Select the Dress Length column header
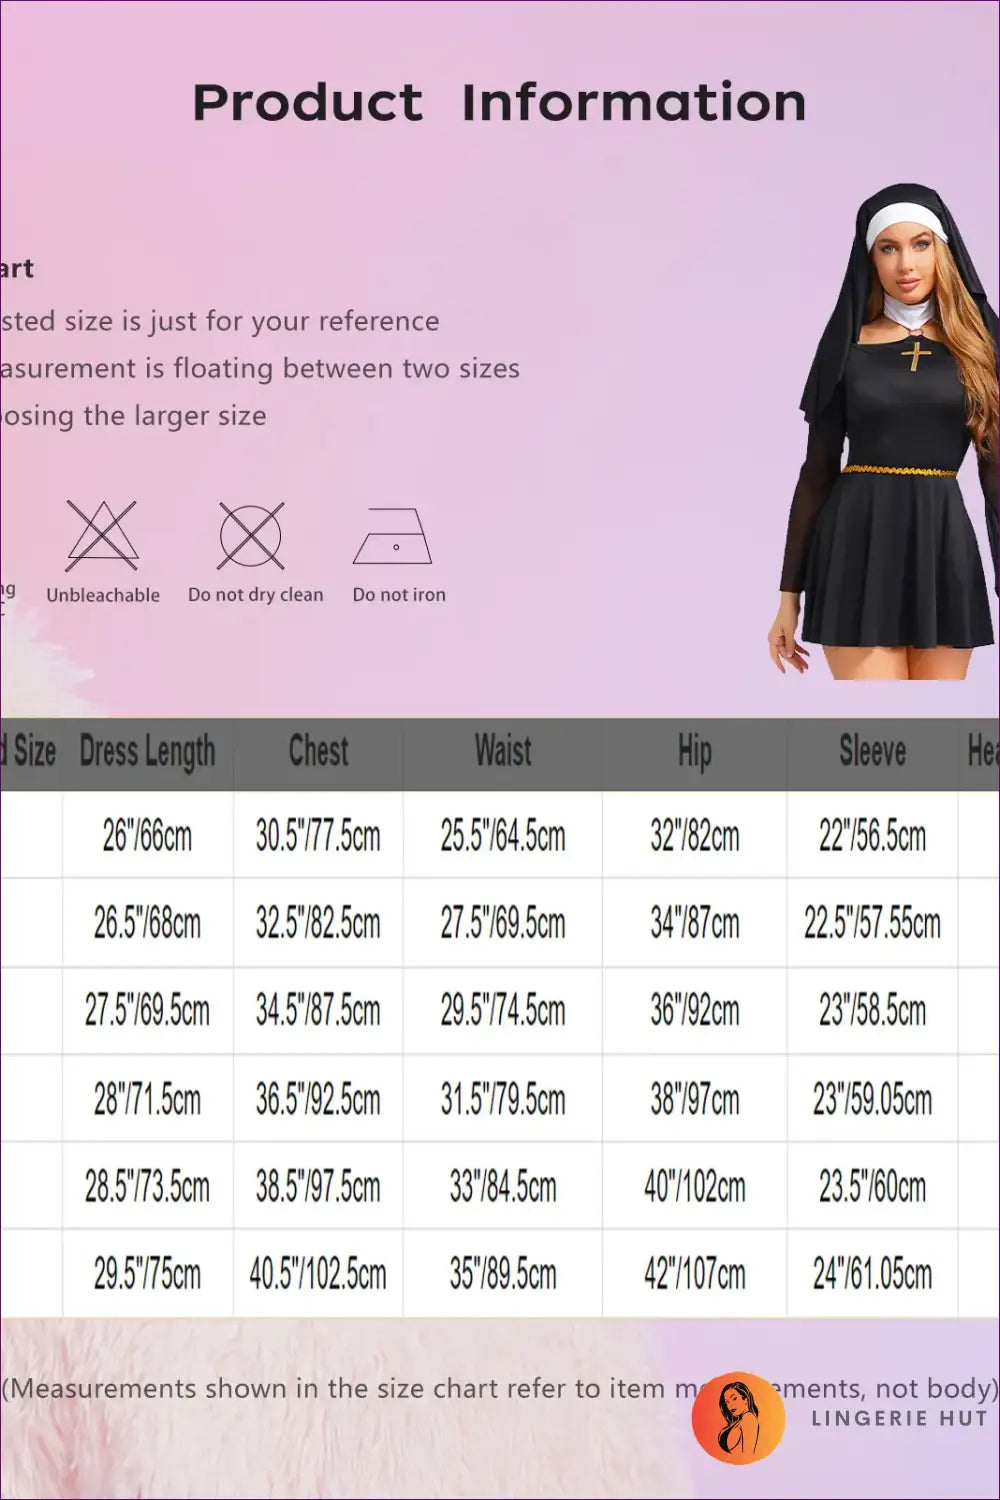This screenshot has width=1000, height=1500. (147, 752)
